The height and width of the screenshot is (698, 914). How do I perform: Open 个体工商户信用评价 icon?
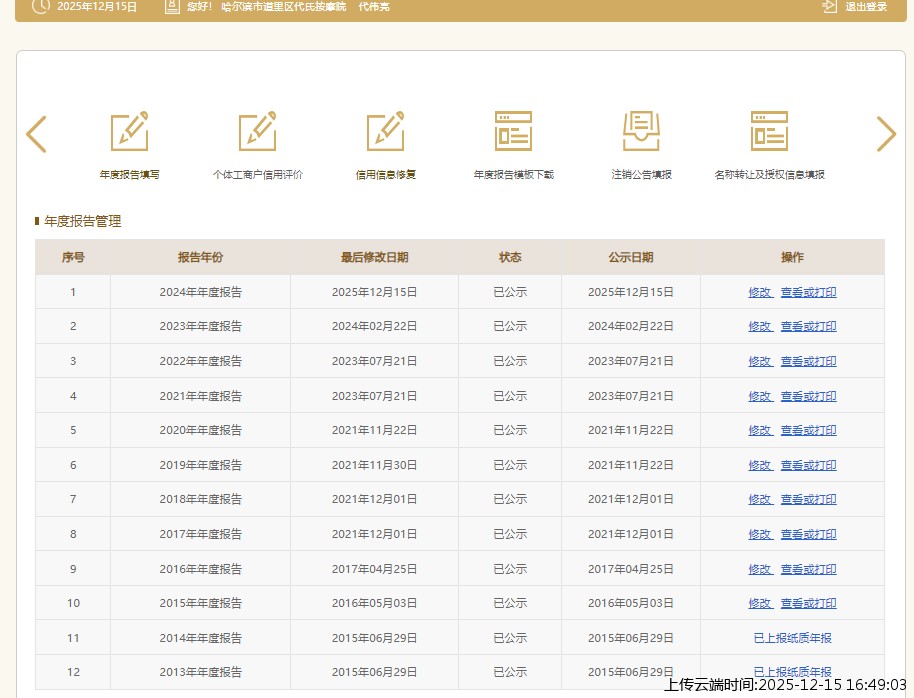257,132
